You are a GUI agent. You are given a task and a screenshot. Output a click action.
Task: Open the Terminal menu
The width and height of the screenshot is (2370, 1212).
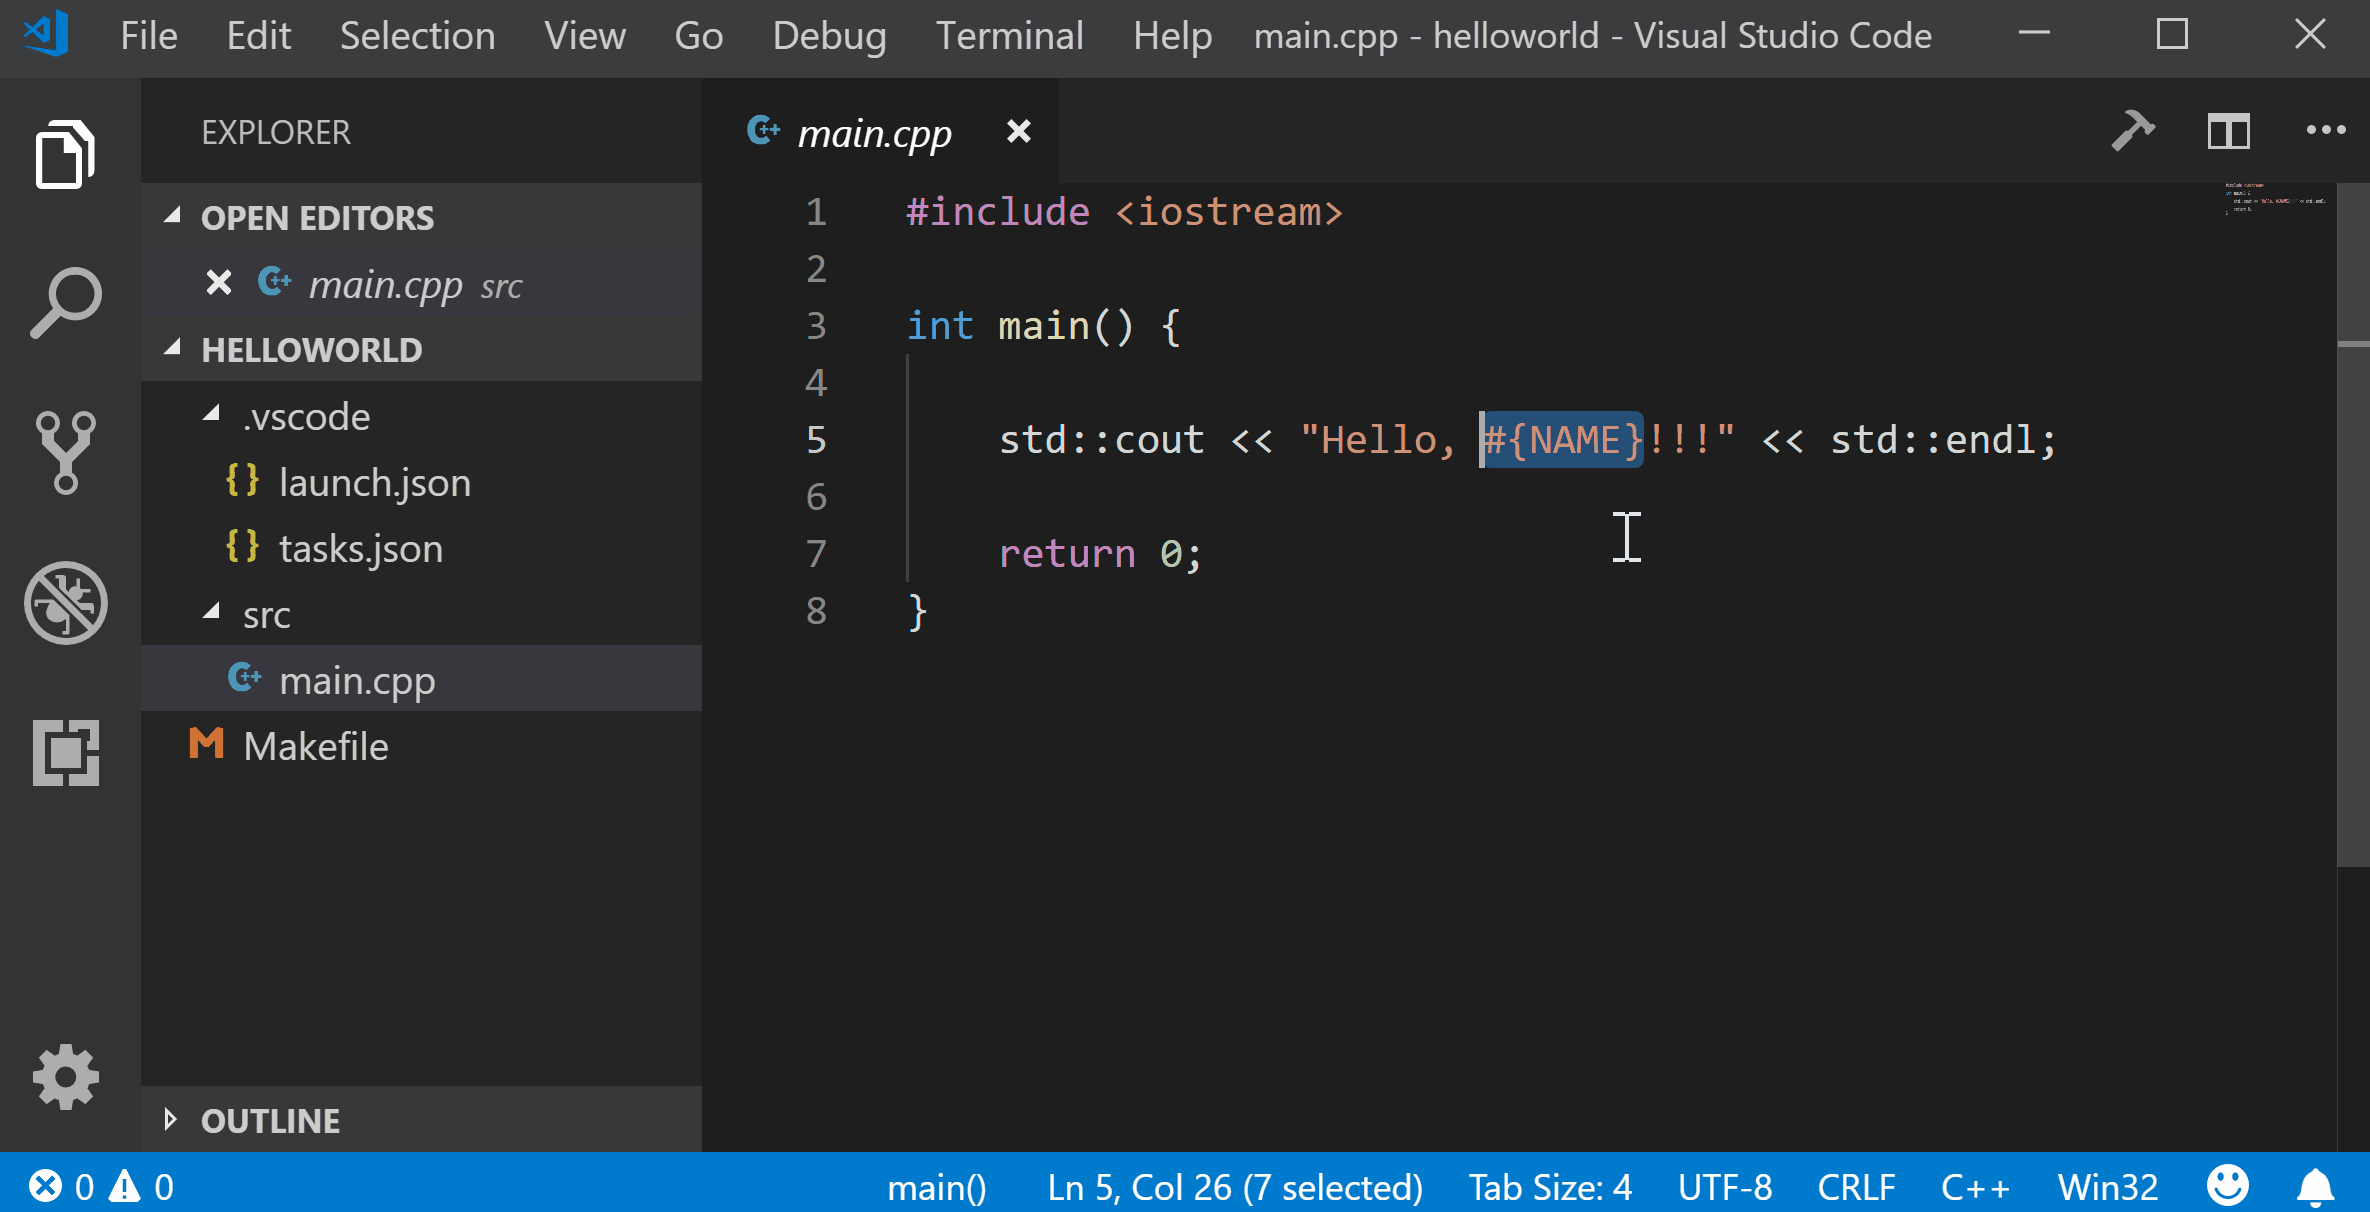click(1009, 36)
